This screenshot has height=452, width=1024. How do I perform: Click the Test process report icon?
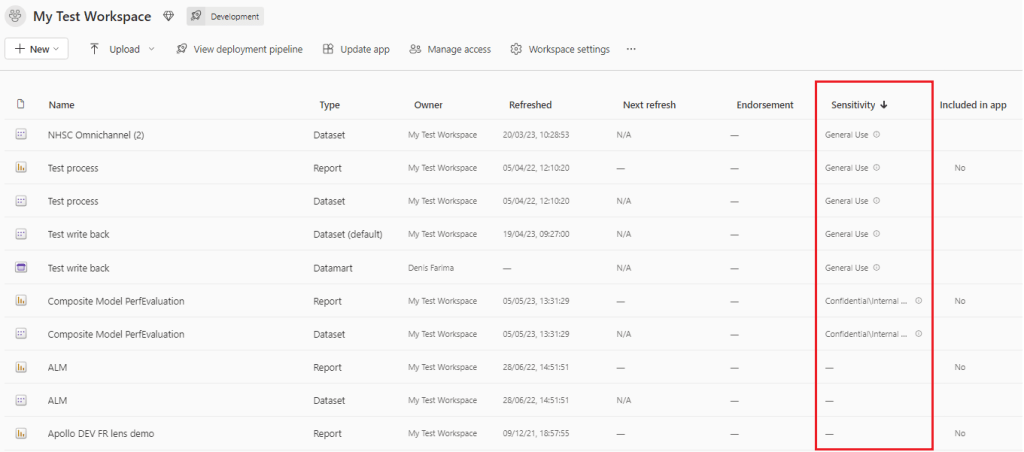tap(21, 168)
